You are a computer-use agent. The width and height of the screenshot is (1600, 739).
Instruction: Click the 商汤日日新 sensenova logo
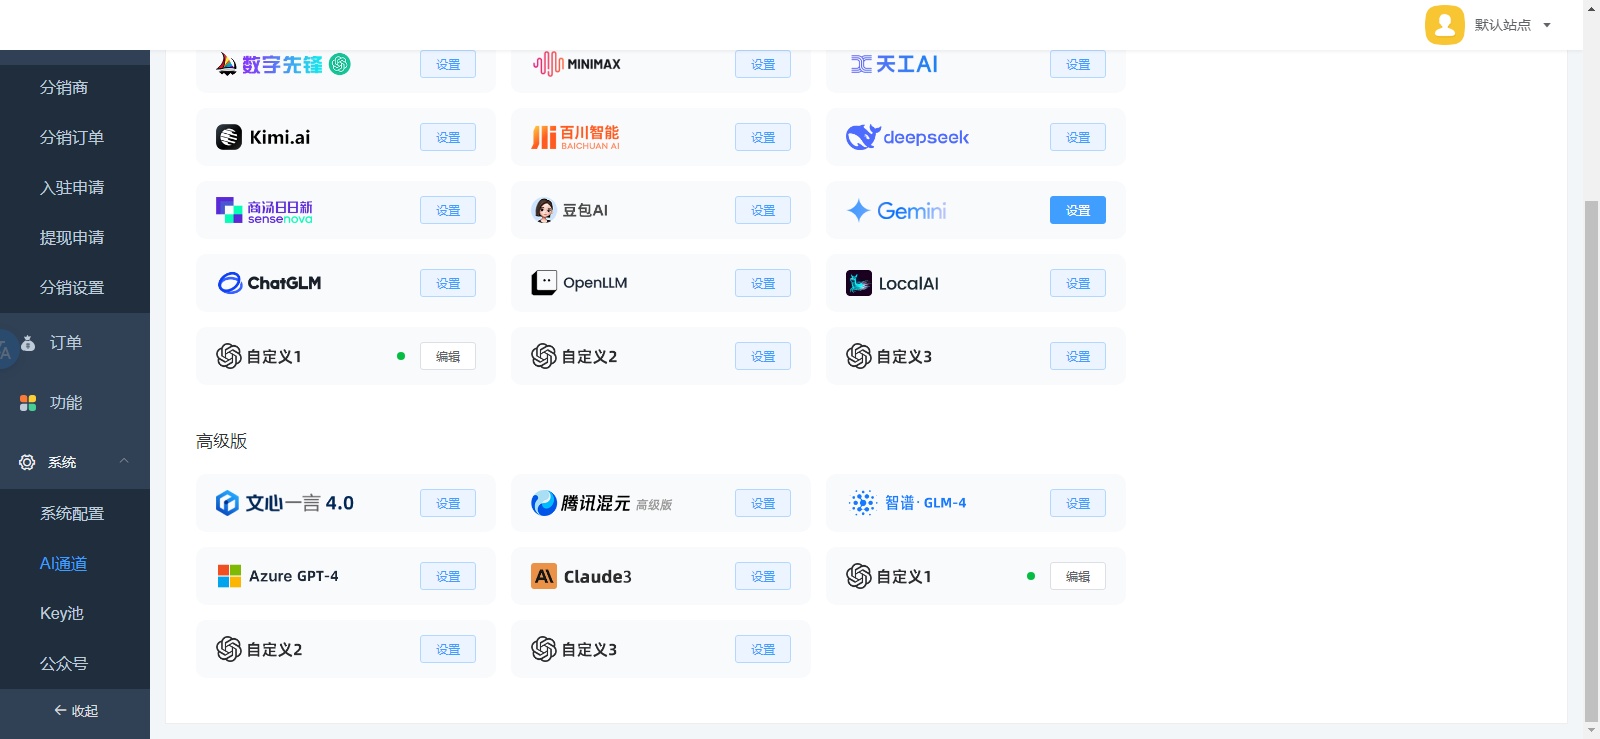point(264,210)
